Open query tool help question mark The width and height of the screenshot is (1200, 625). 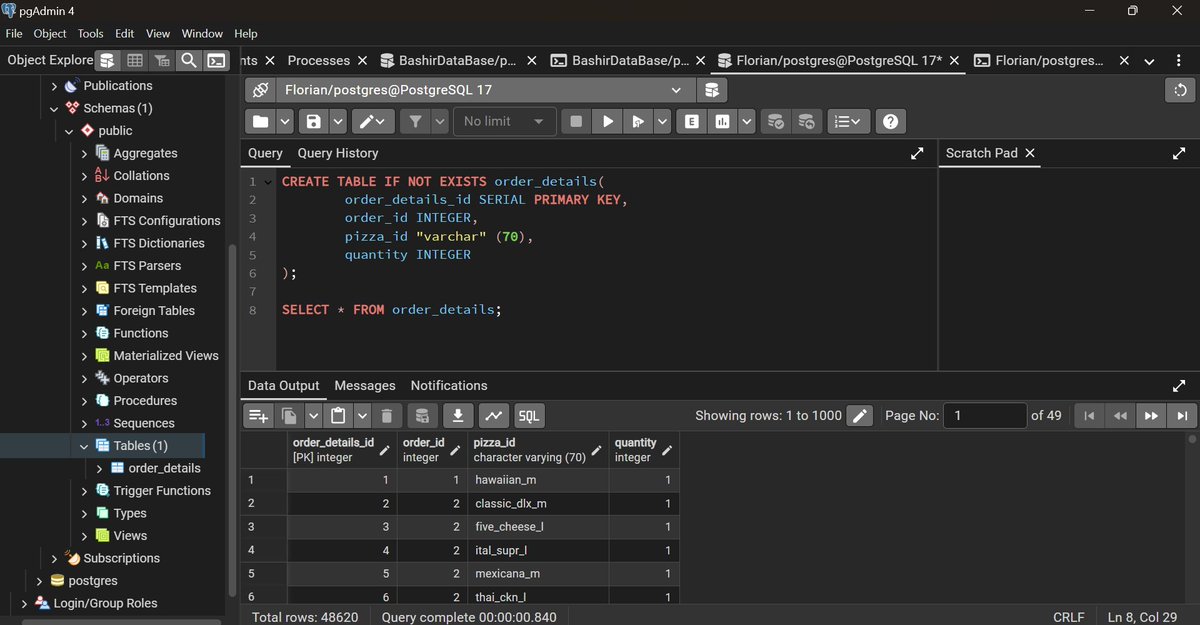click(x=890, y=121)
